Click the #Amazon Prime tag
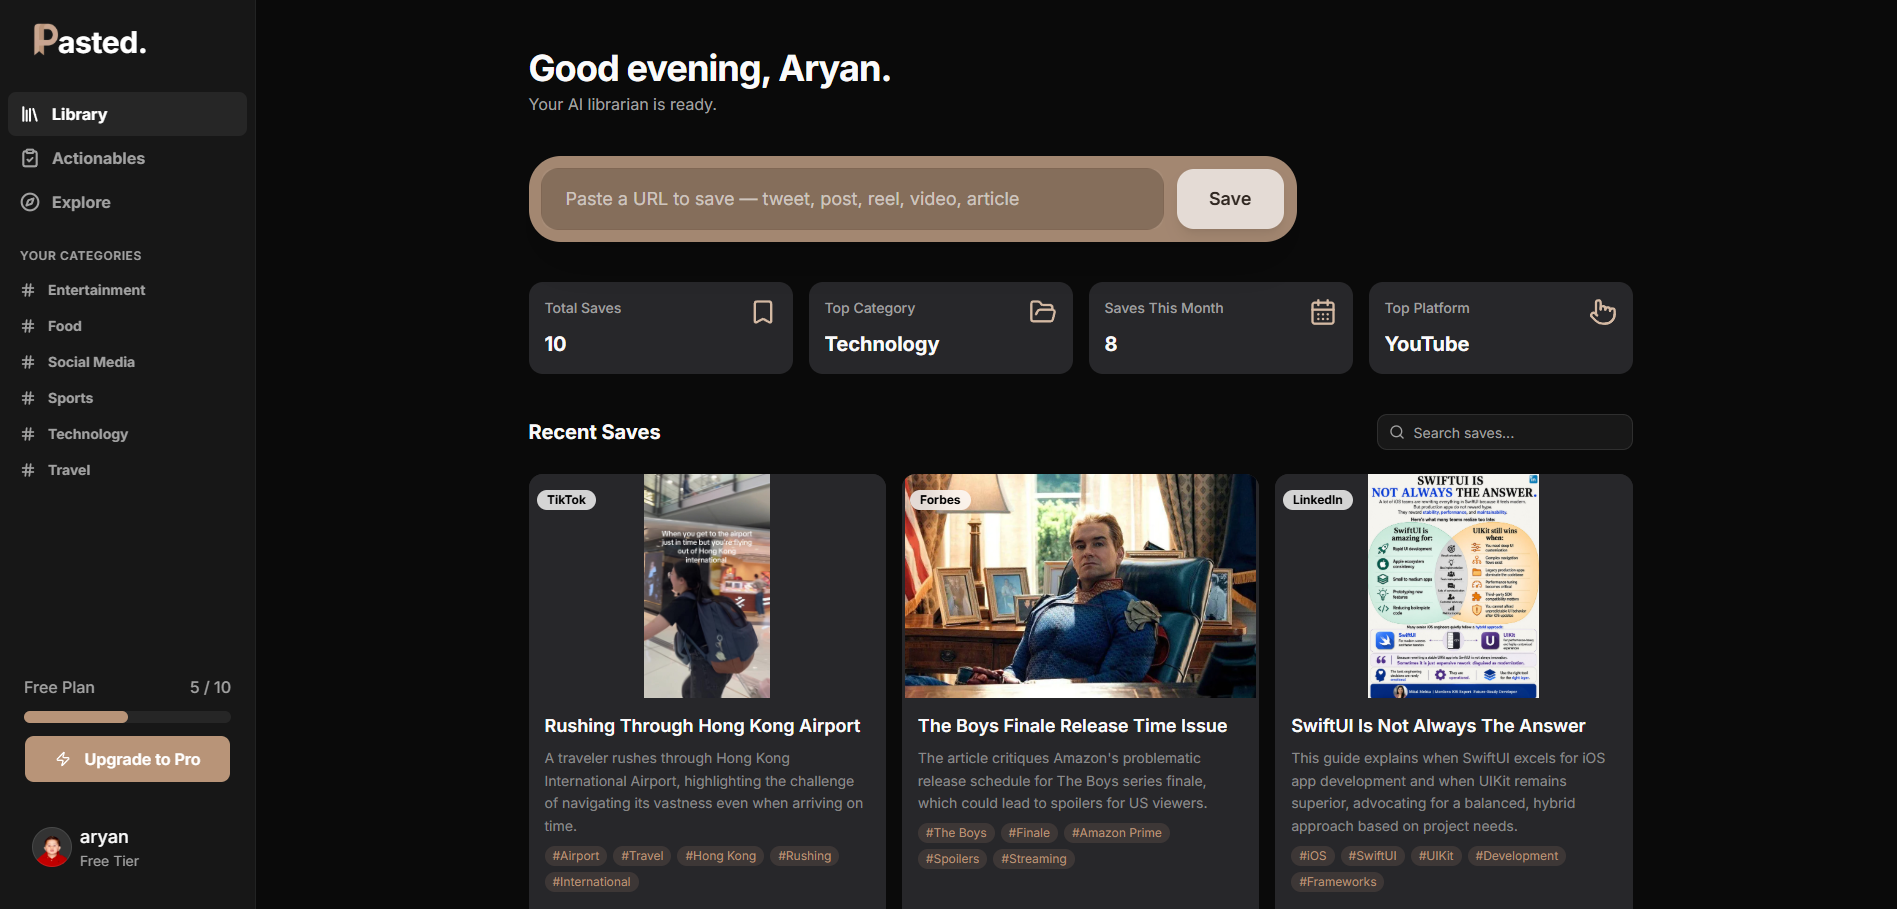Image resolution: width=1897 pixels, height=909 pixels. point(1117,833)
